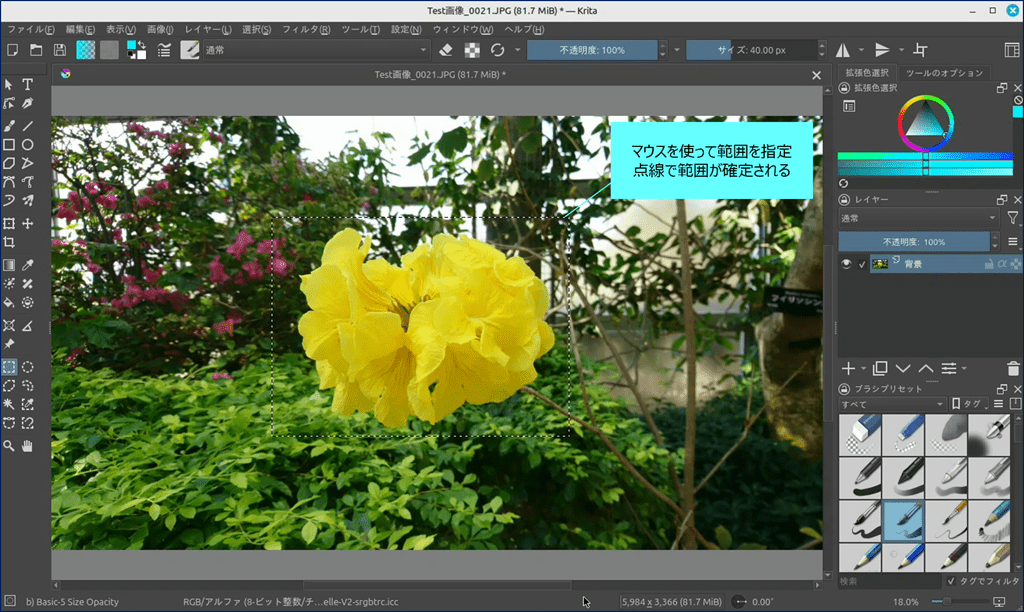Select the Pan hand tool
Screen dimensions: 1024x612
point(28,446)
